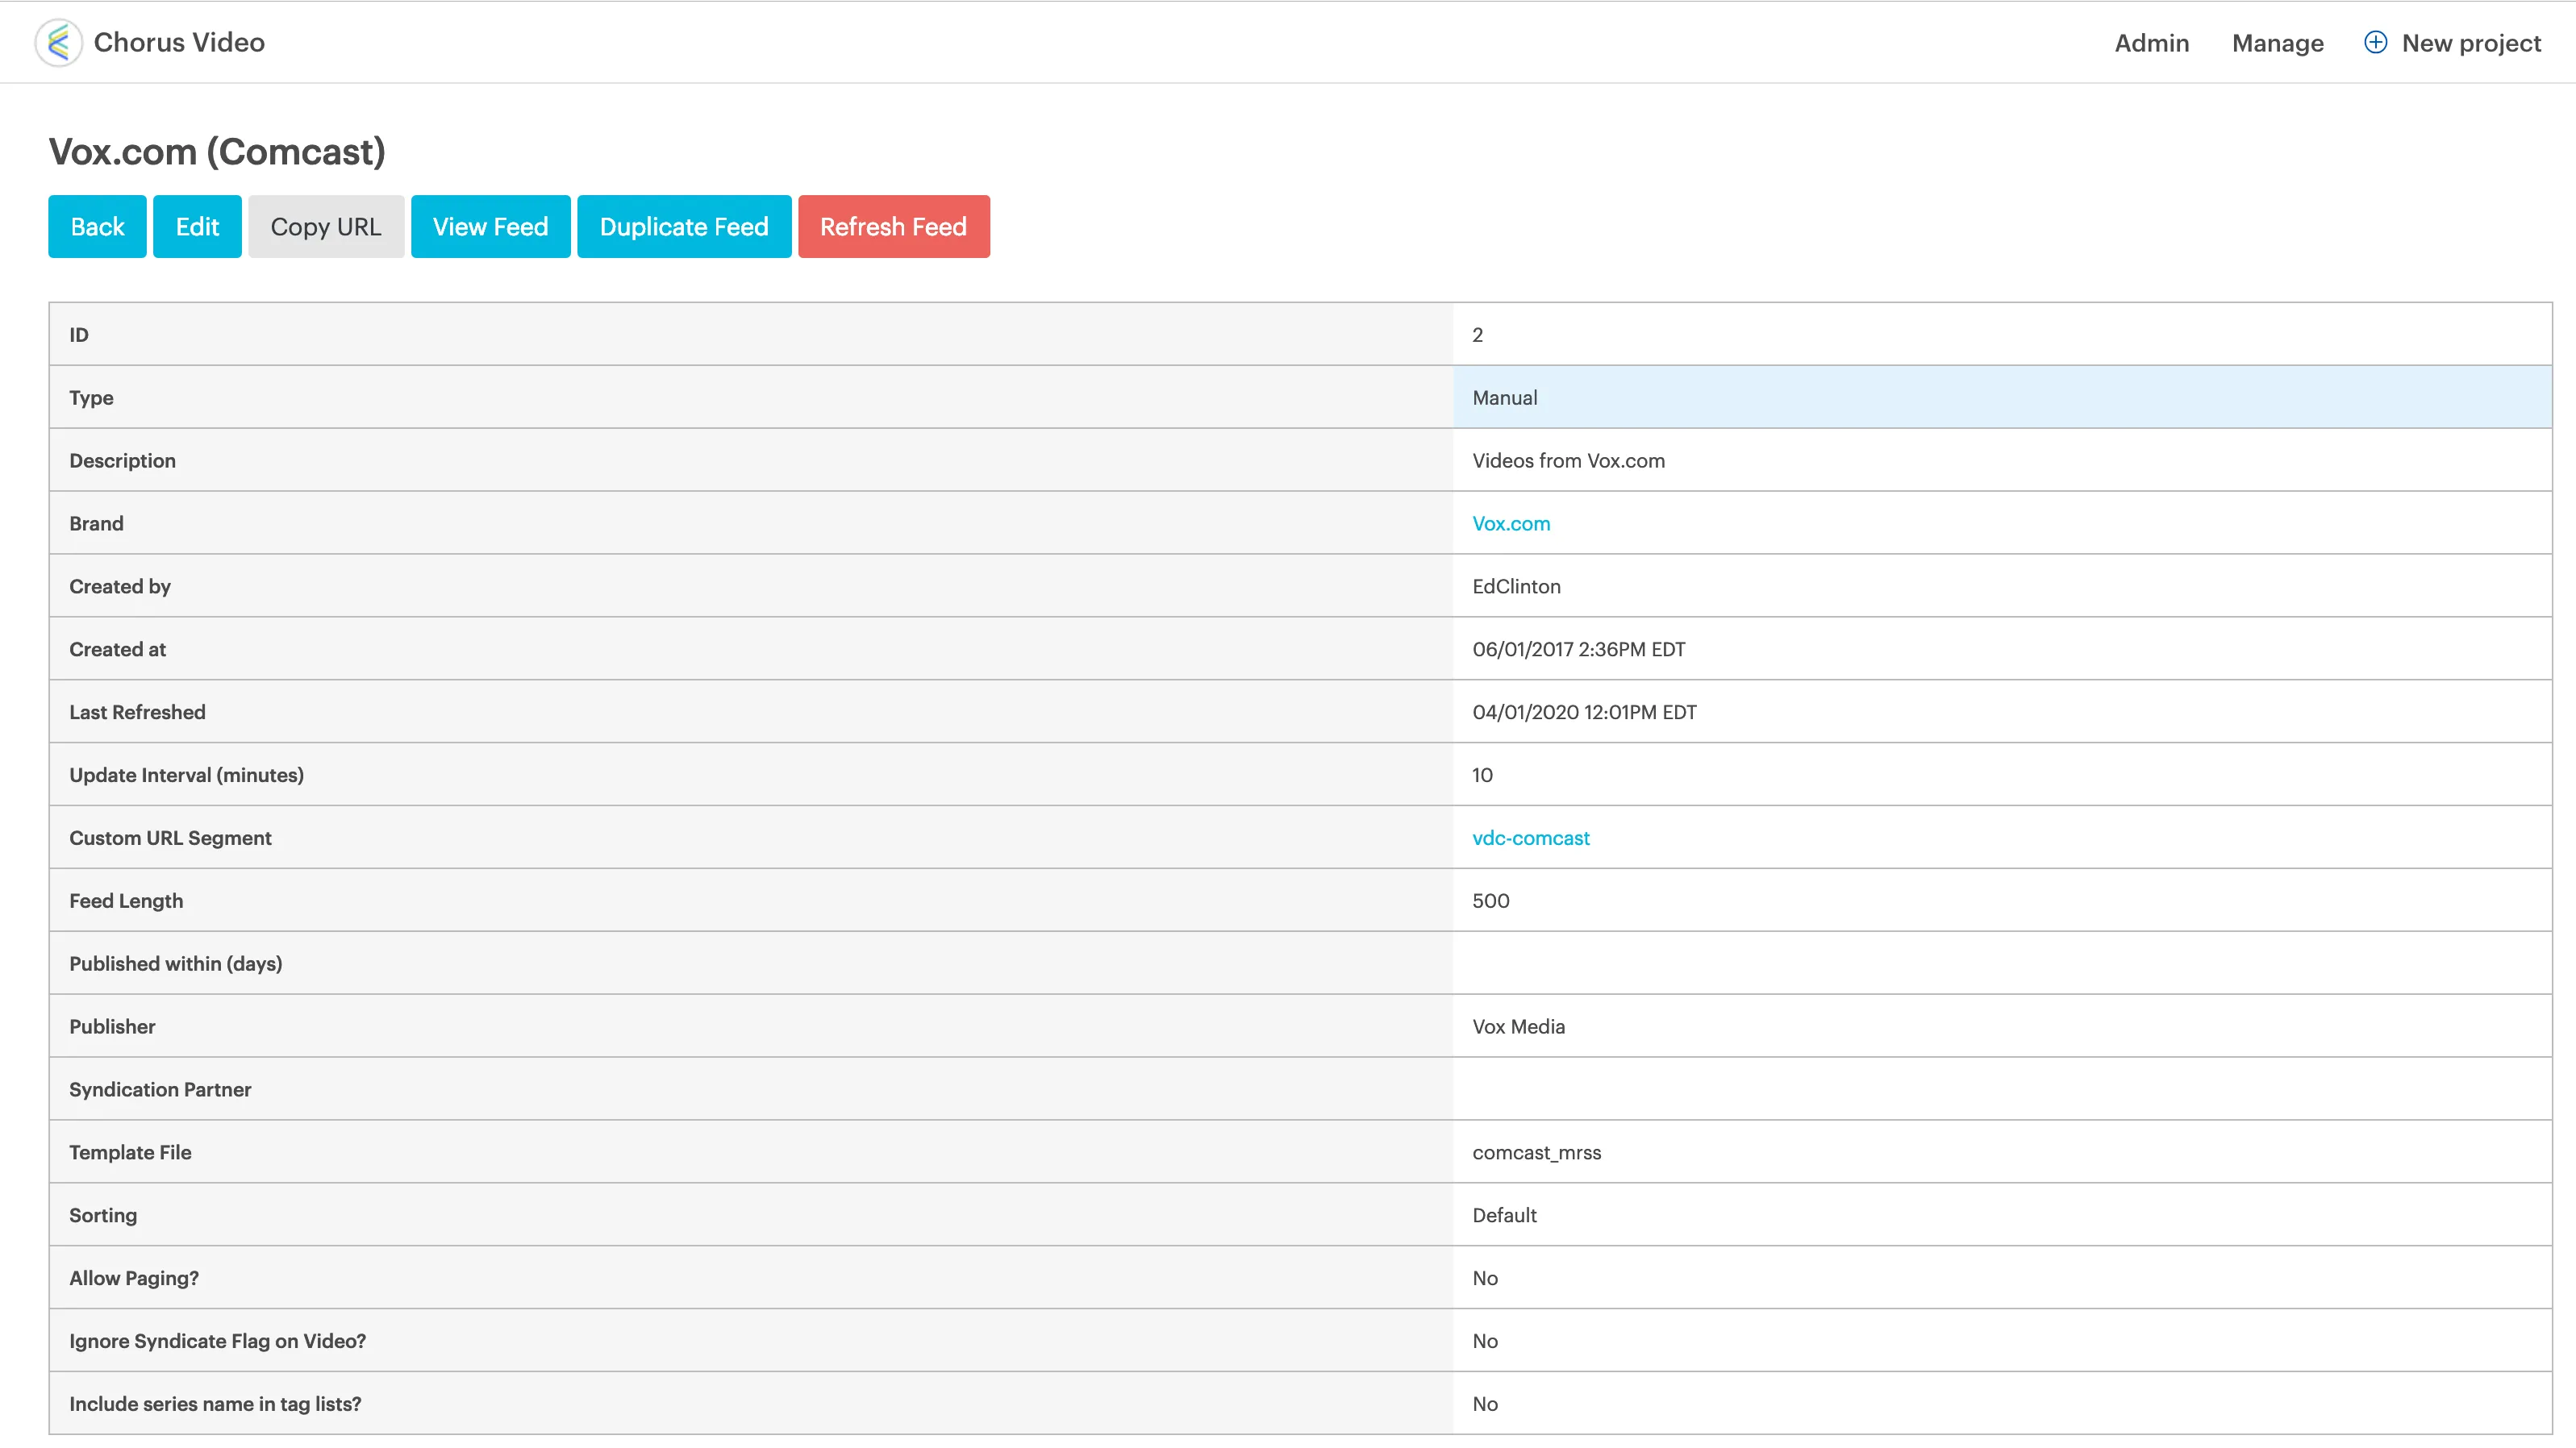The height and width of the screenshot is (1448, 2576).
Task: Click the Brand row label
Action: click(x=96, y=523)
